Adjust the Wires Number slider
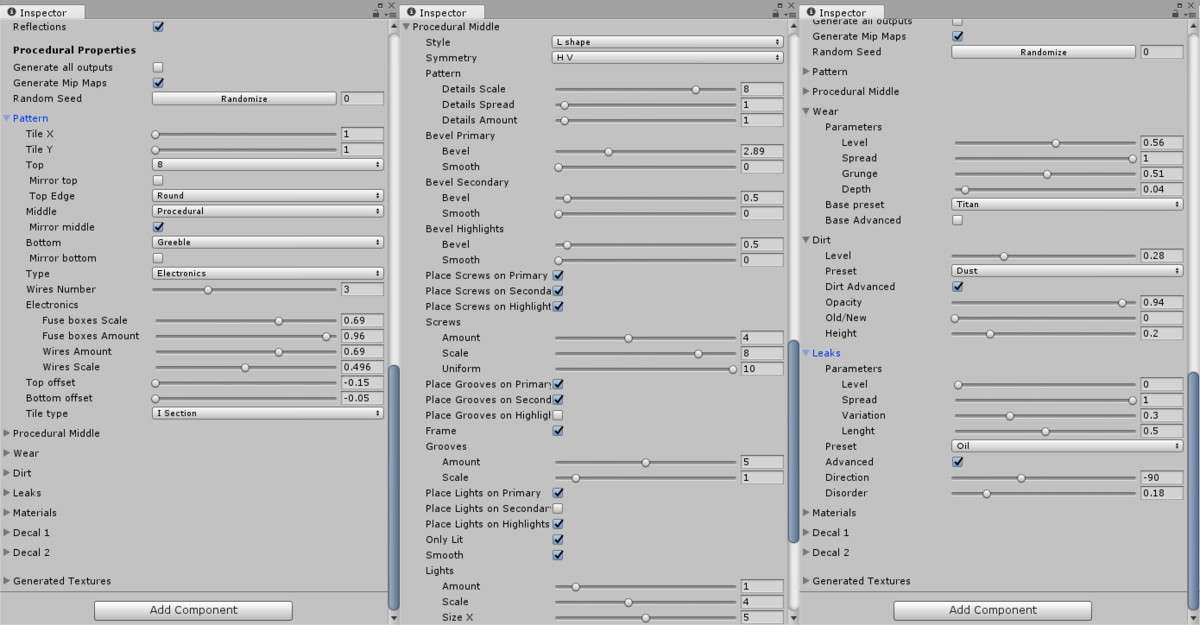 click(x=244, y=289)
